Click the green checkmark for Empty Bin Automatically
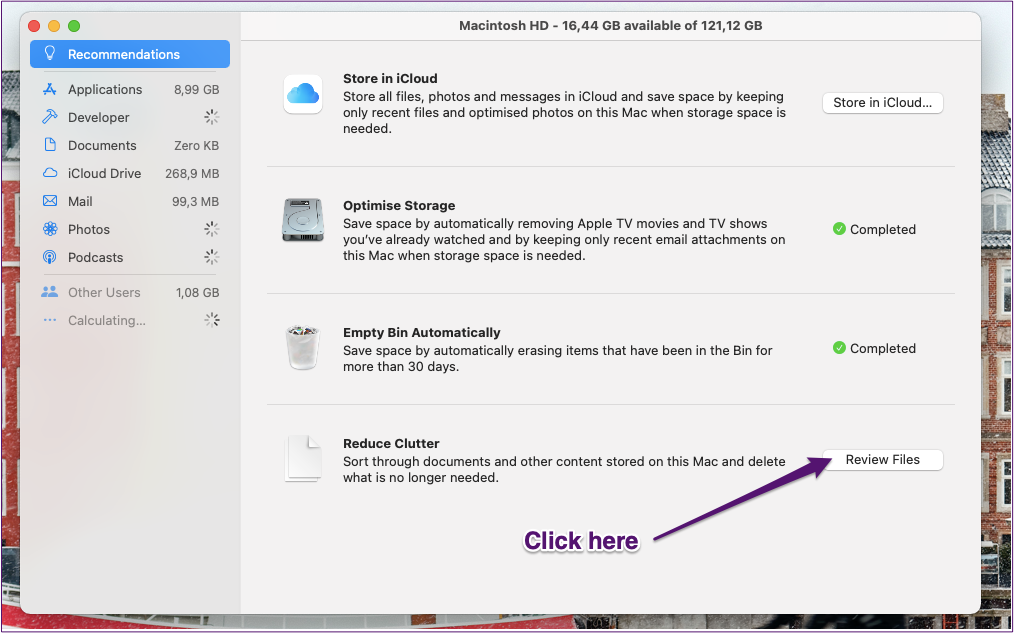Screen dimensions: 1014x633 839,348
